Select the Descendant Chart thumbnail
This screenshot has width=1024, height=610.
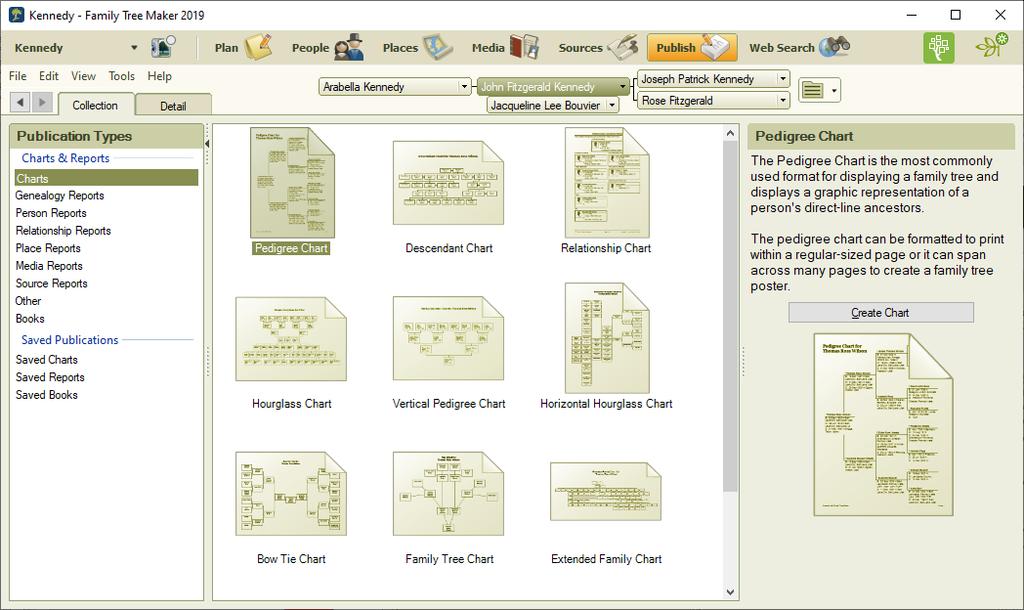coord(448,183)
